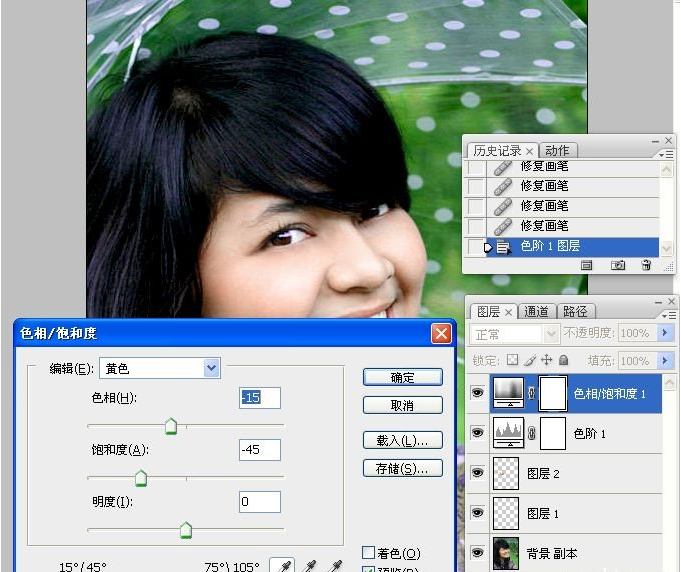
Task: Click the 确定 OK button
Action: click(403, 377)
